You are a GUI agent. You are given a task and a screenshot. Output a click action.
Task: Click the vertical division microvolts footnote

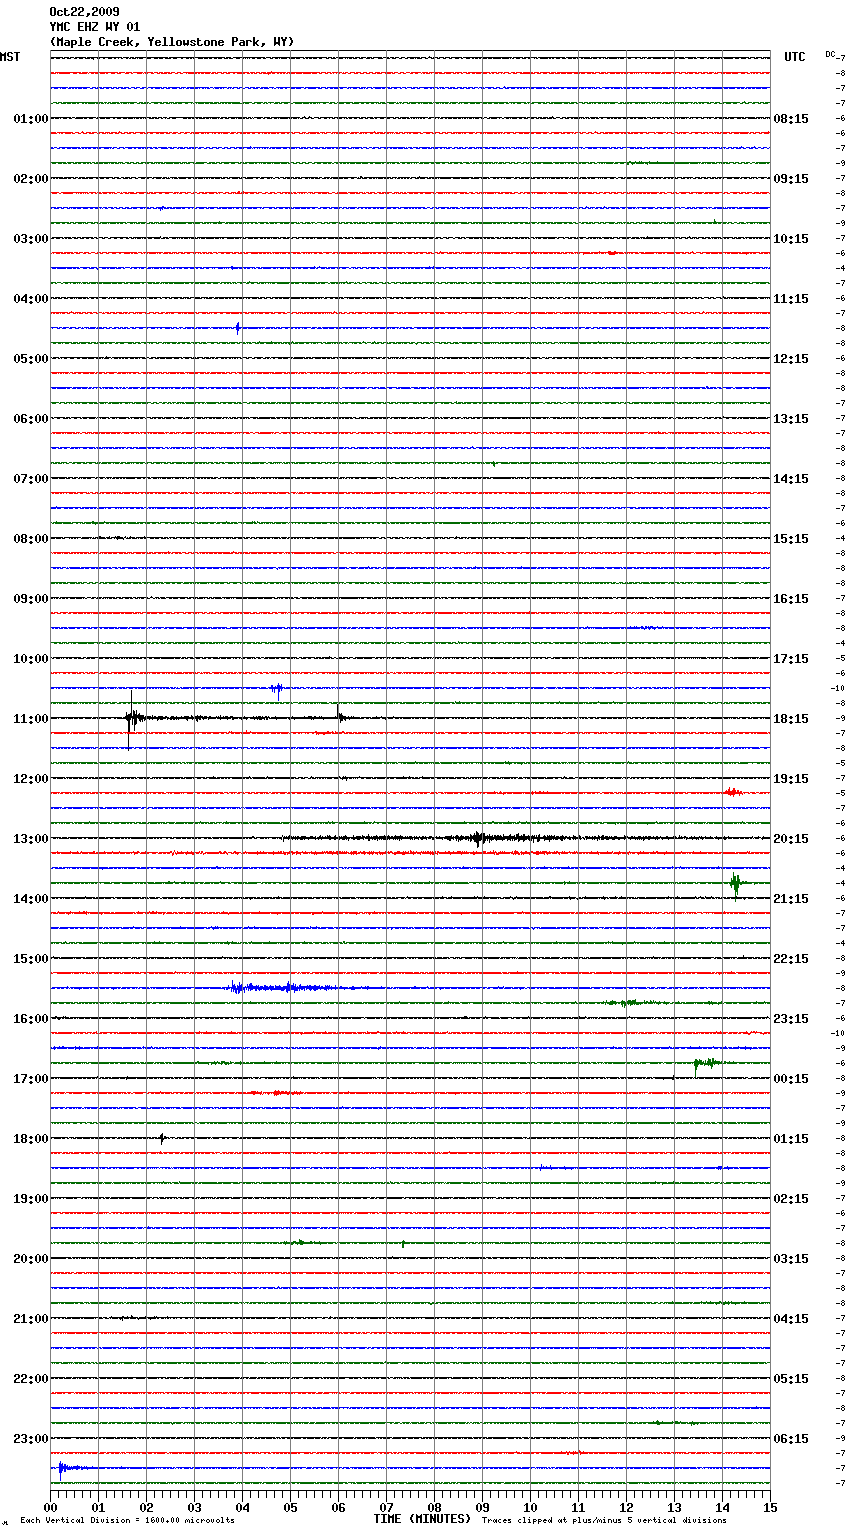(x=127, y=1521)
